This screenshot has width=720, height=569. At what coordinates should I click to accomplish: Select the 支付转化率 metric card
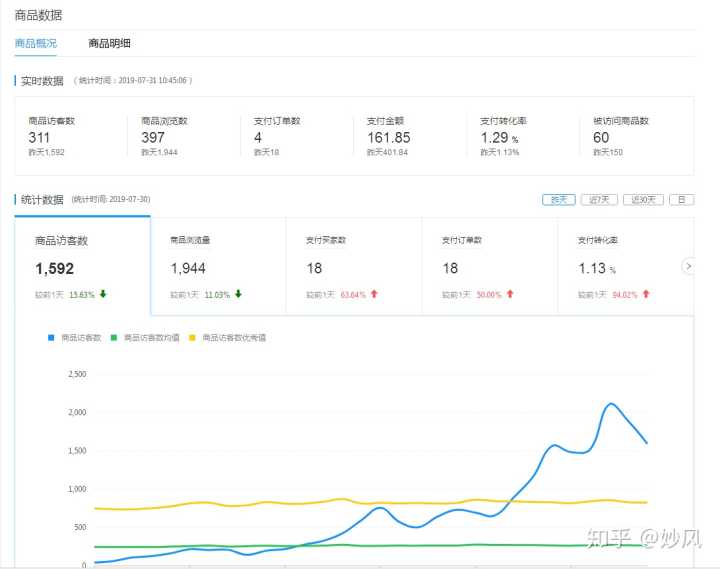tap(622, 266)
